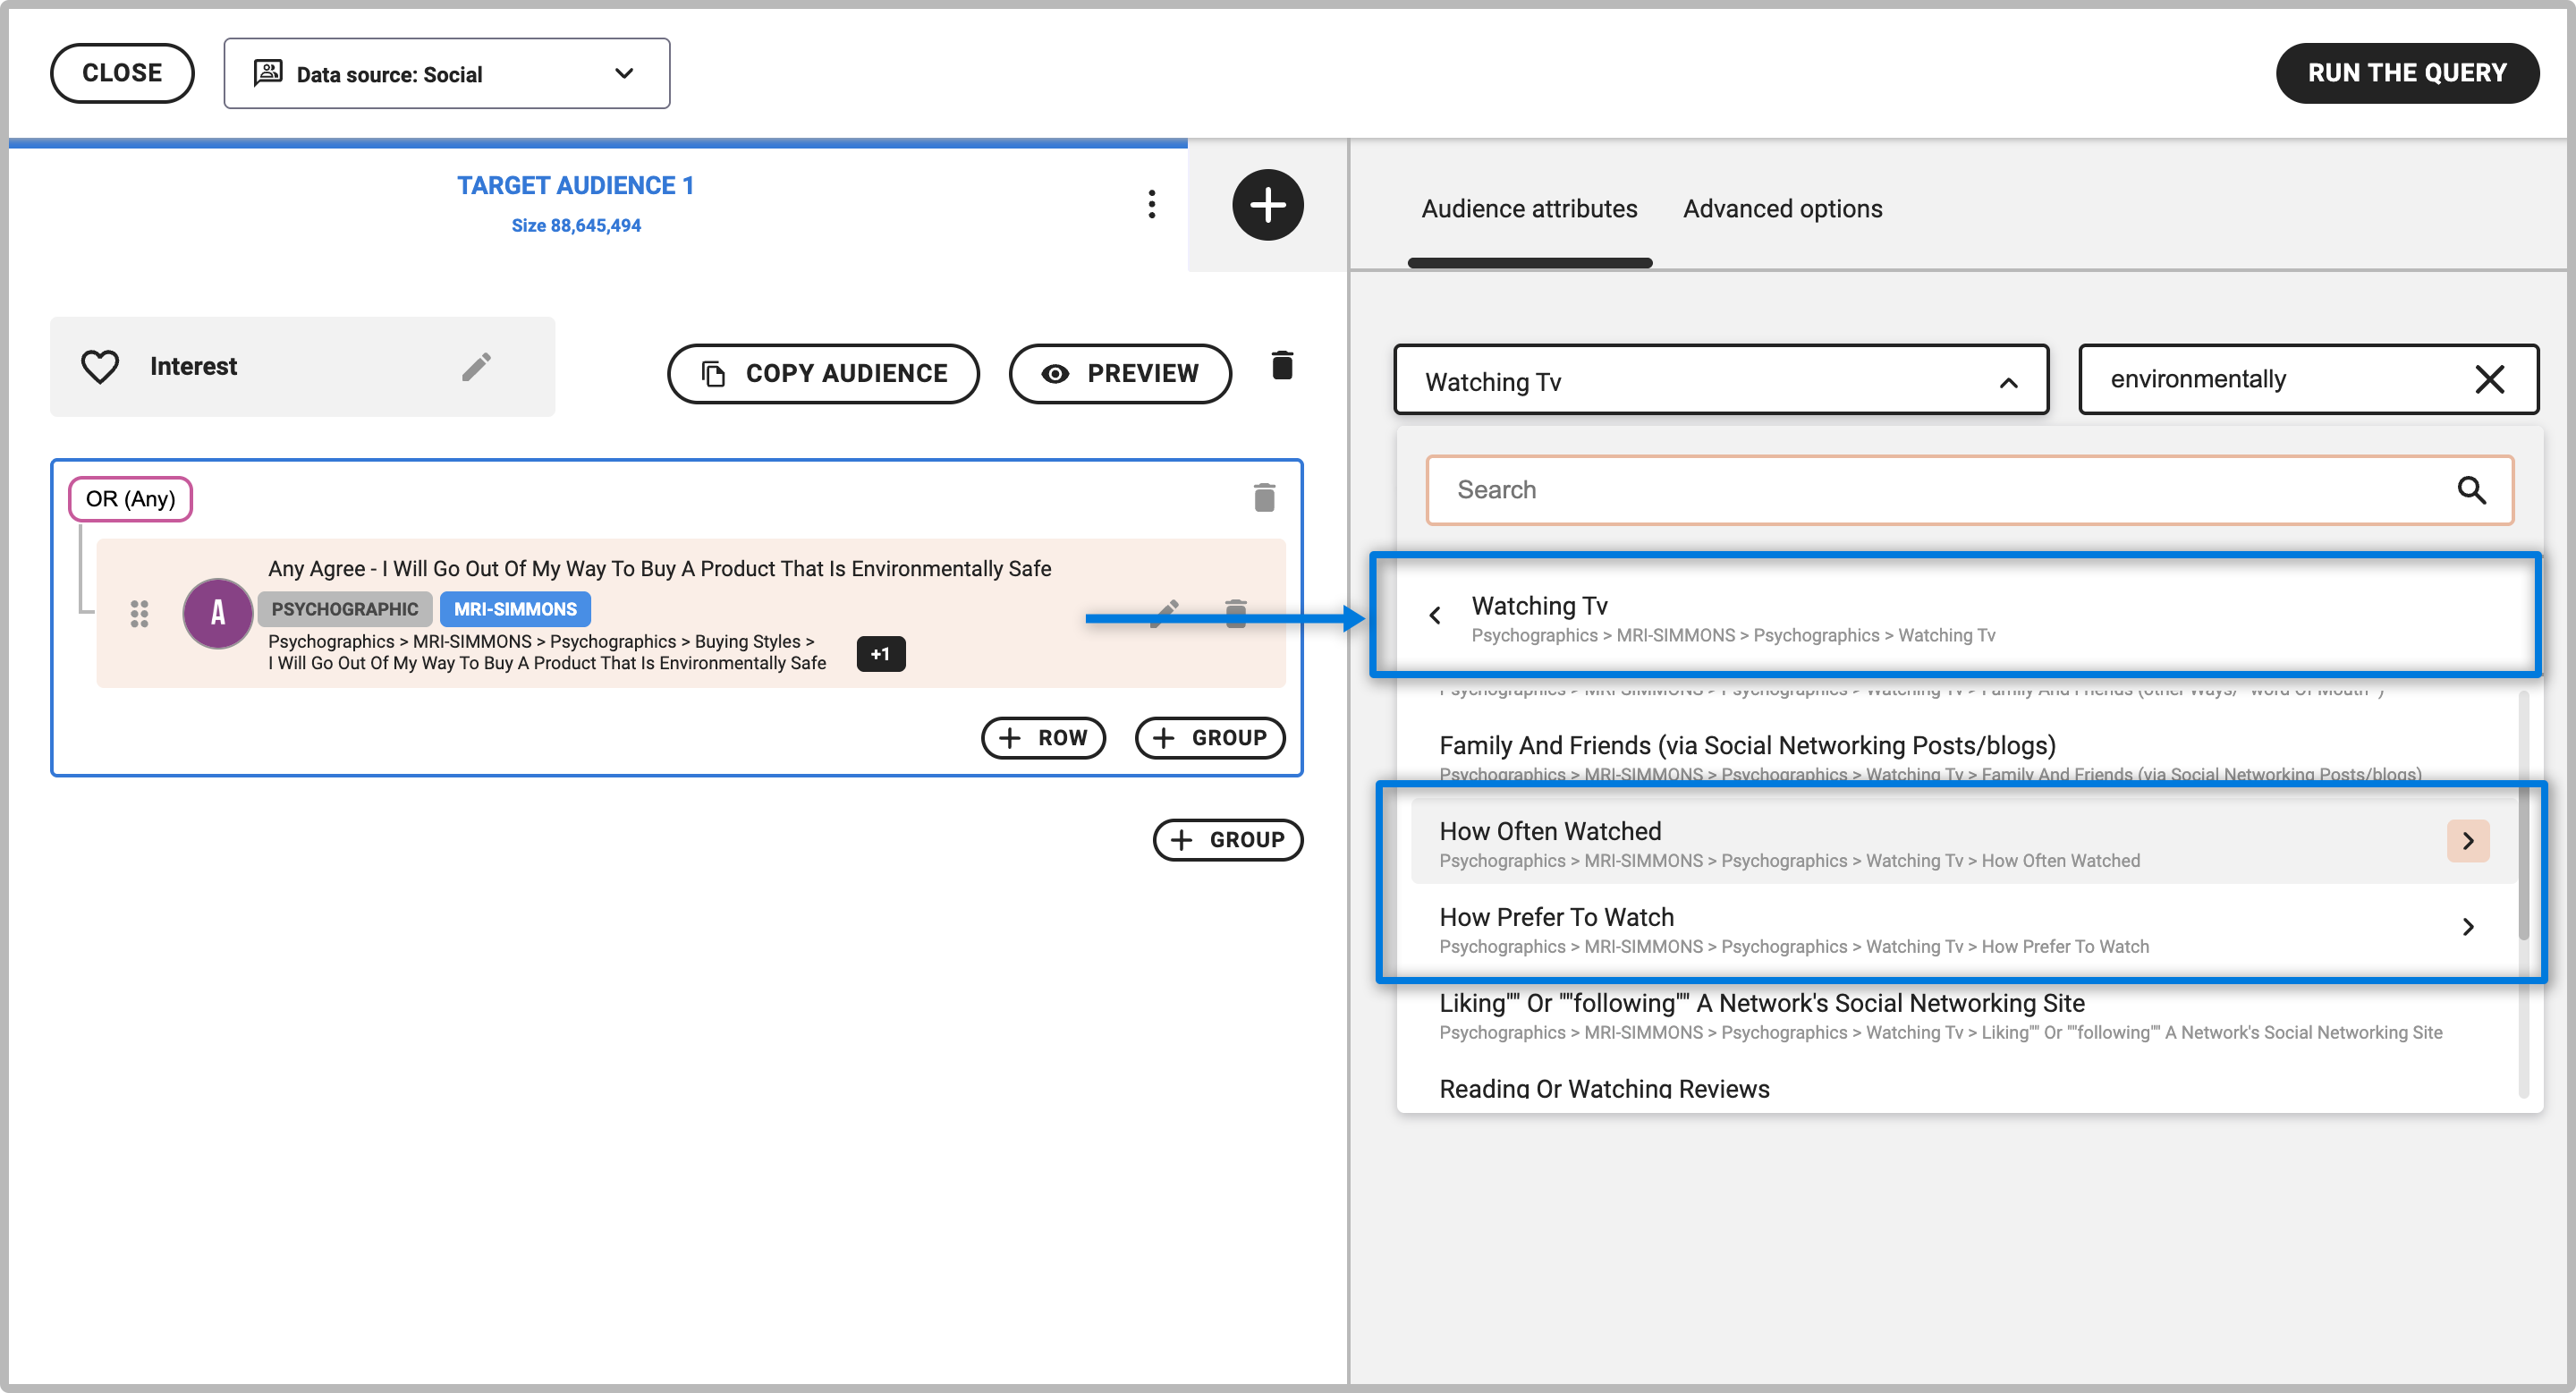Open the Data source: Social dropdown
Image resolution: width=2576 pixels, height=1393 pixels.
446,73
